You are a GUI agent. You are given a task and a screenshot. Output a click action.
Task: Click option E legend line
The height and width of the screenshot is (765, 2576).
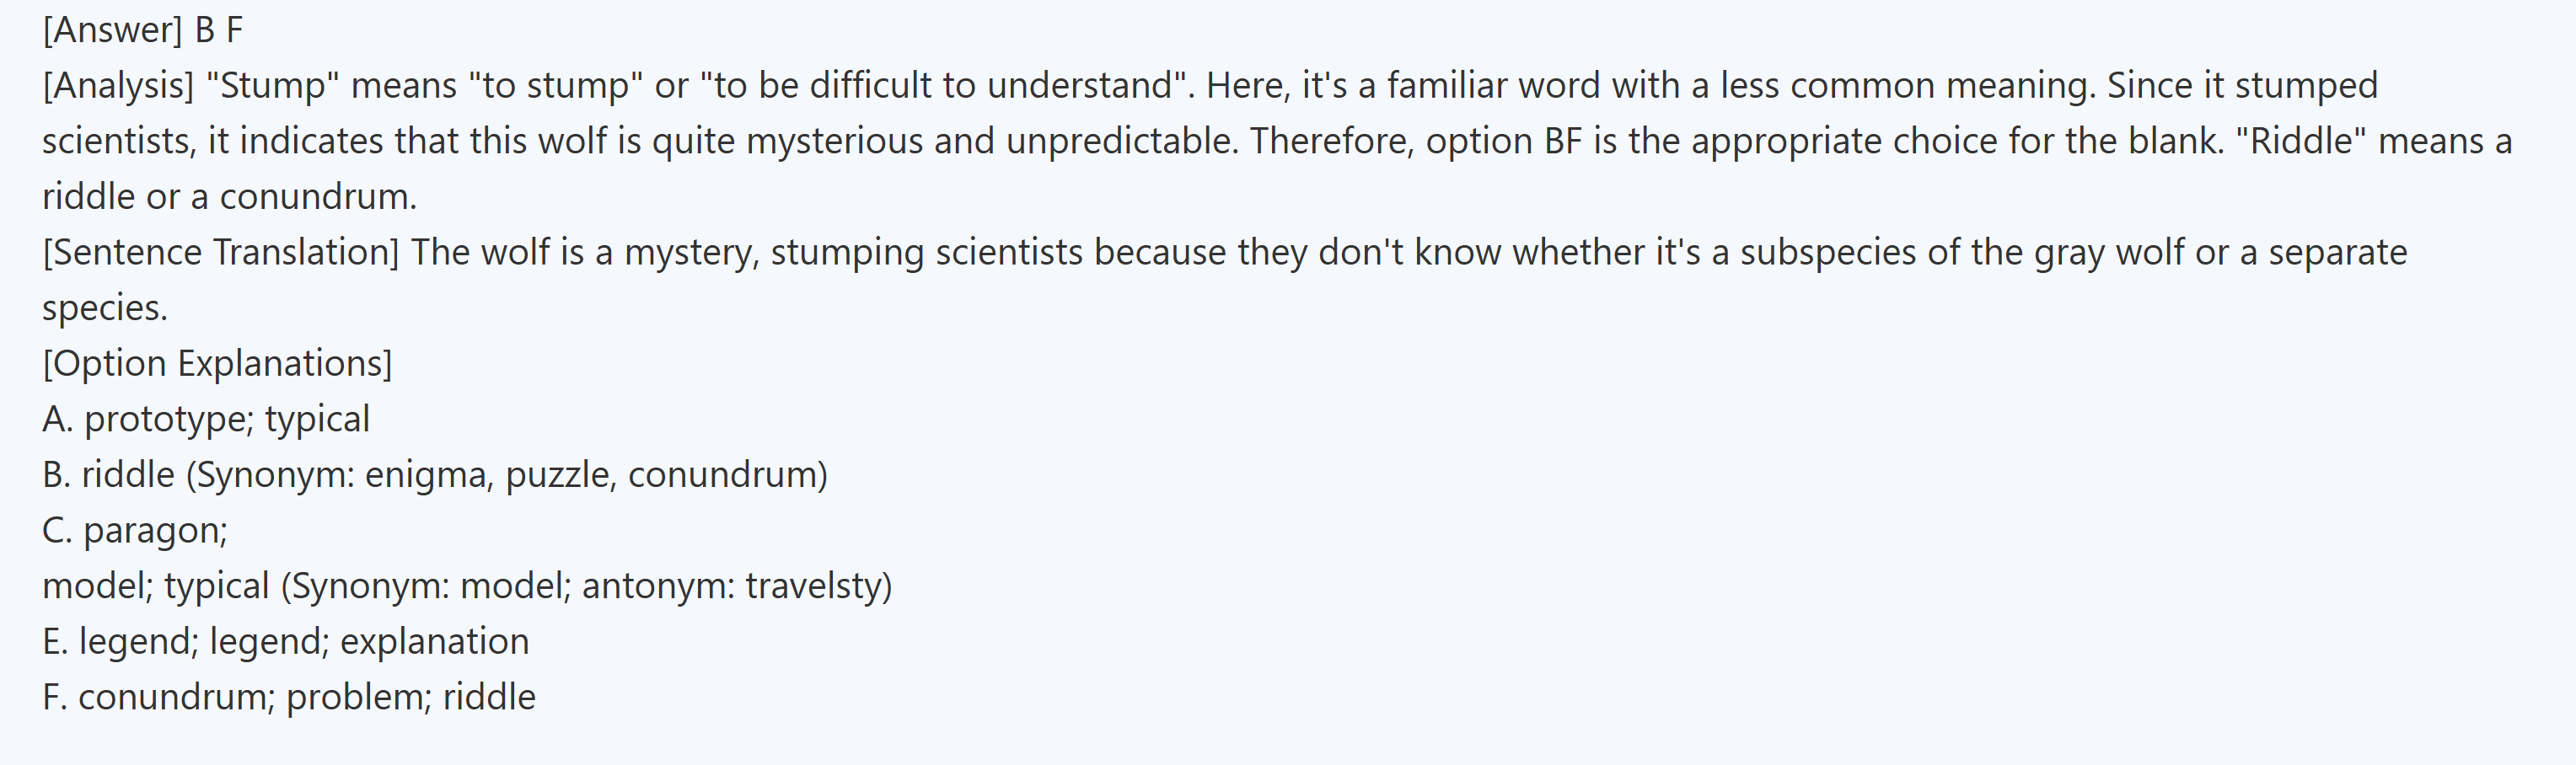pyautogui.click(x=285, y=641)
